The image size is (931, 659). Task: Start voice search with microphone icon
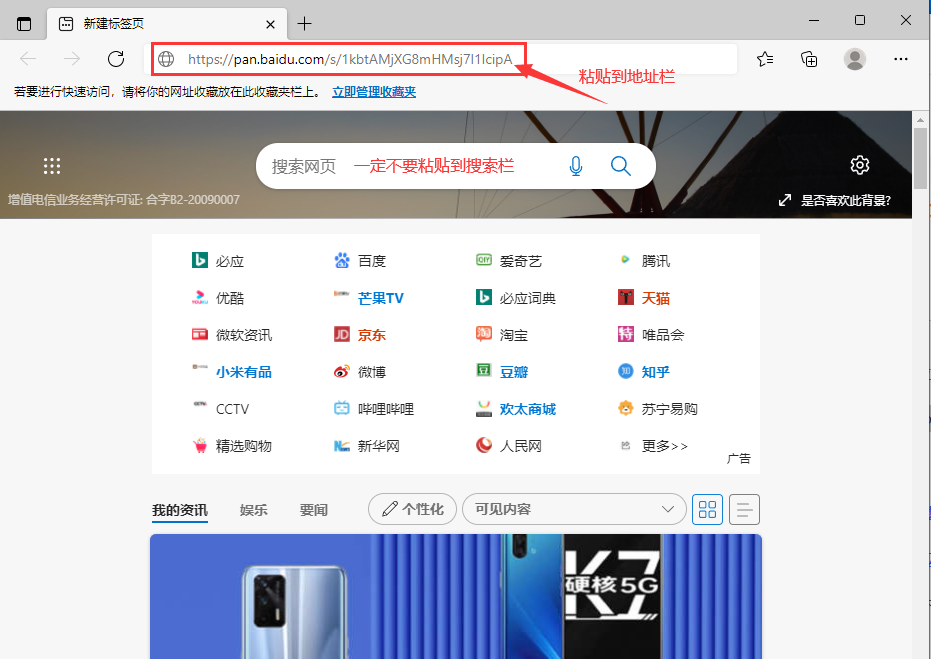(x=575, y=166)
